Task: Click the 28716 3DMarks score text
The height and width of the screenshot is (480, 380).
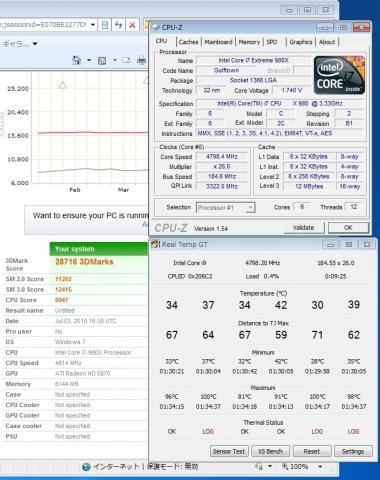Action: pyautogui.click(x=84, y=262)
